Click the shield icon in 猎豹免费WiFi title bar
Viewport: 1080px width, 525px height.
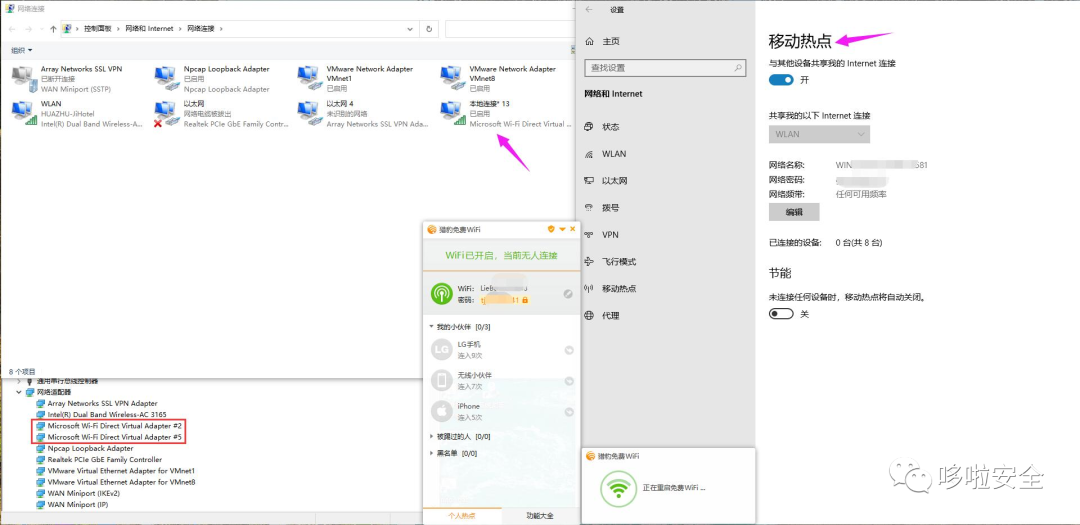point(551,229)
